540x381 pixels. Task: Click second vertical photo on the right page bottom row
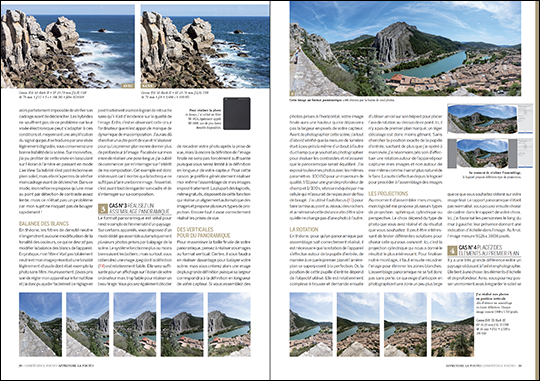358,325
